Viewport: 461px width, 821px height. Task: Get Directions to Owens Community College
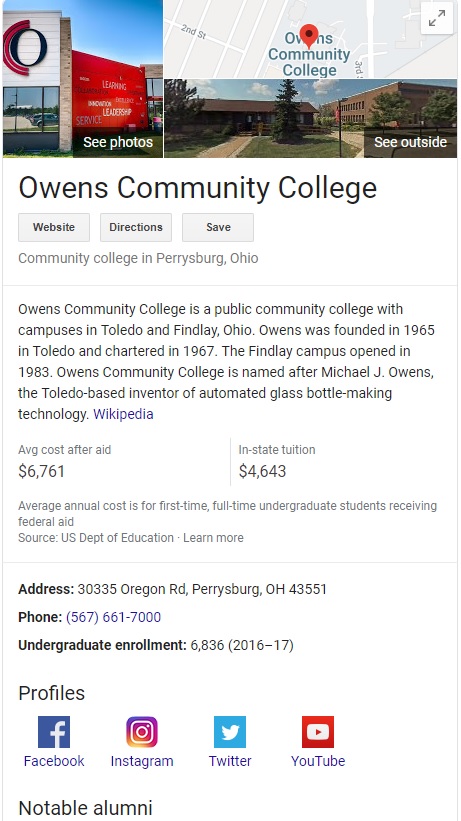point(136,227)
